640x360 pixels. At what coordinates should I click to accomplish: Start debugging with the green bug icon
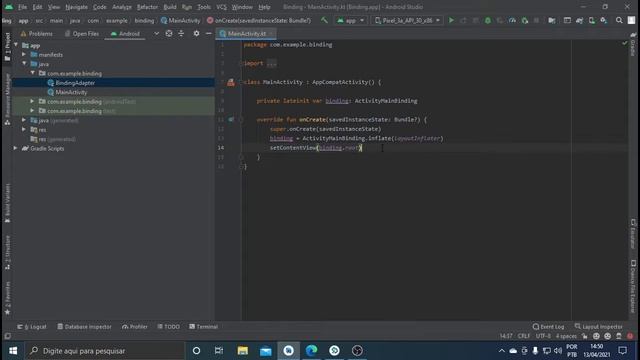point(487,20)
